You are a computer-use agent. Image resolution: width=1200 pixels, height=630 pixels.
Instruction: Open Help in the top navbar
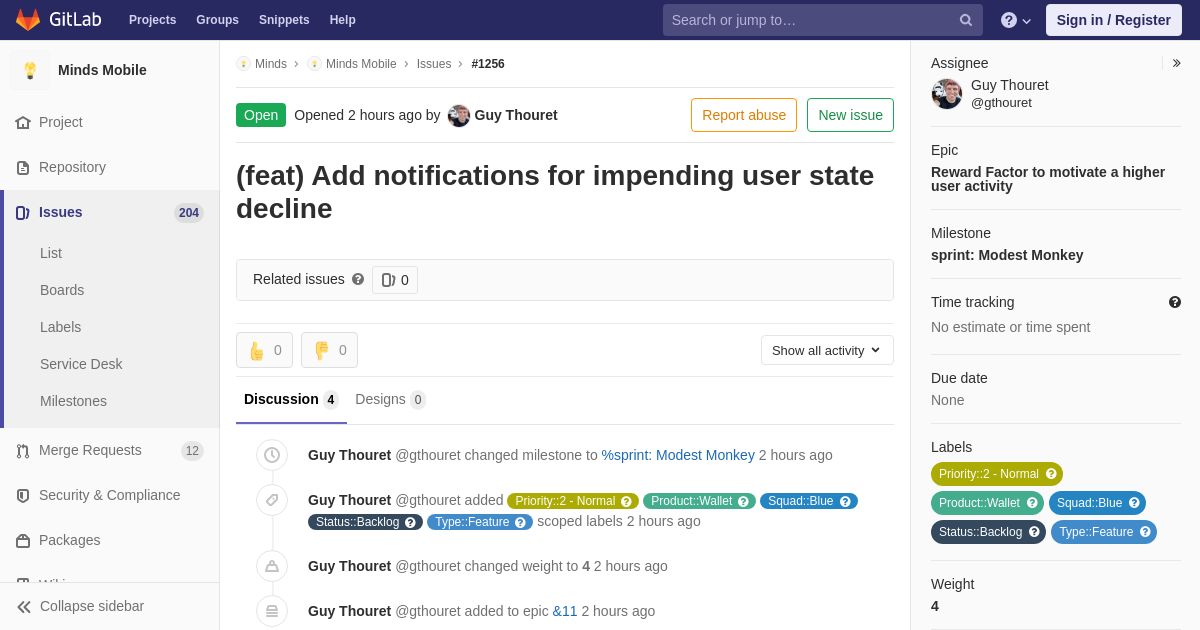tap(343, 20)
